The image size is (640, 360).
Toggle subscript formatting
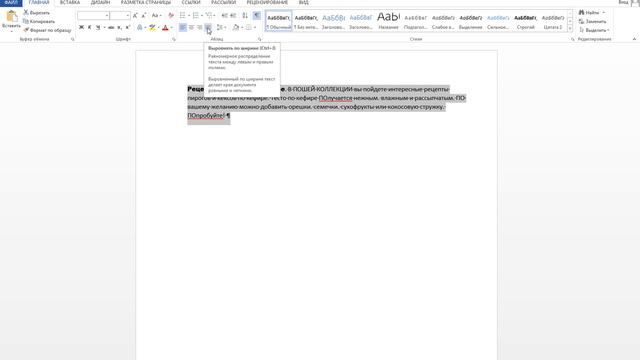(x=119, y=27)
